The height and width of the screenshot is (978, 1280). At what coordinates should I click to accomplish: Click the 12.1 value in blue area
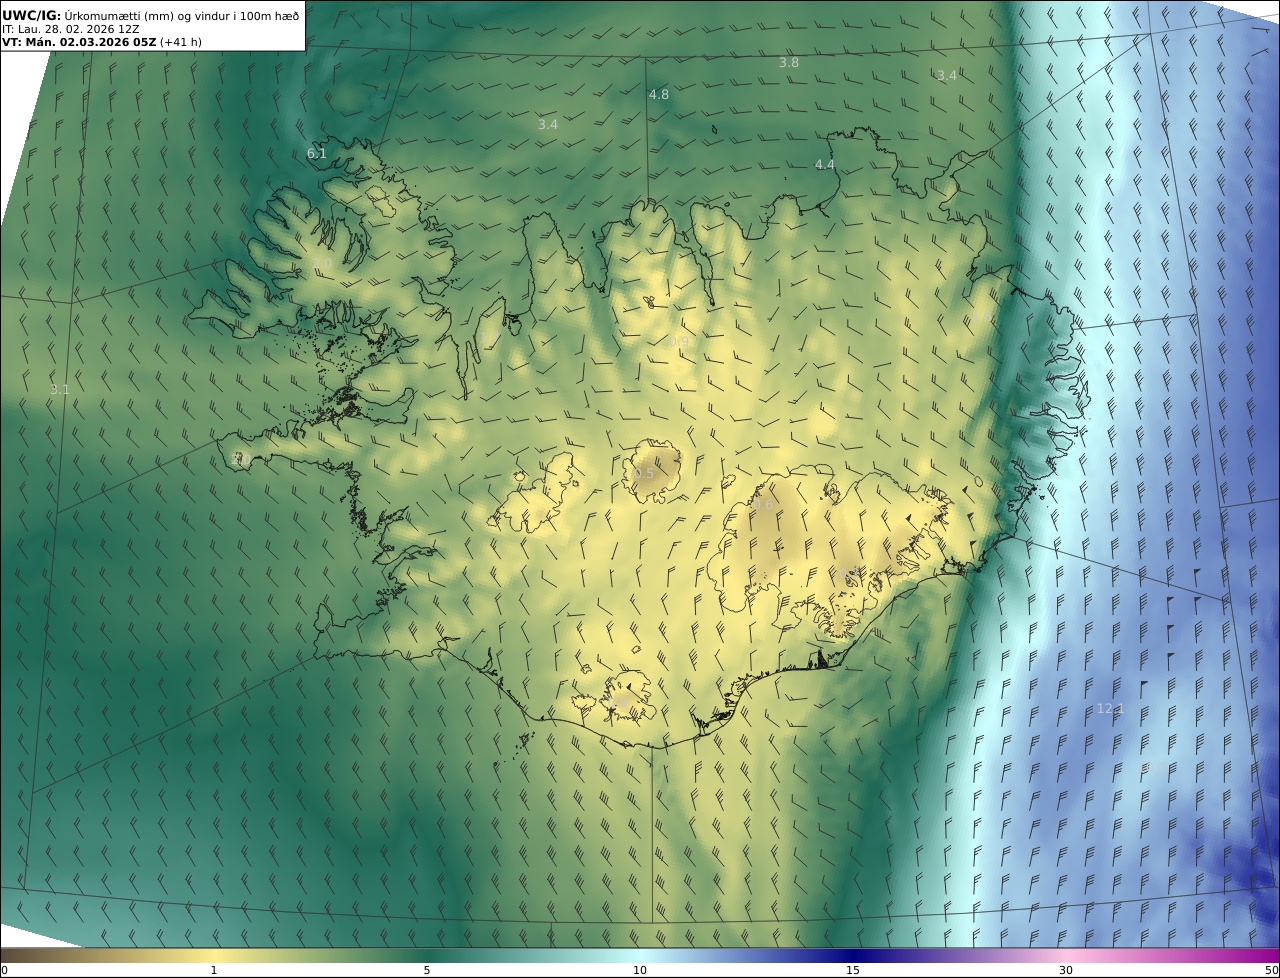pyautogui.click(x=1110, y=708)
